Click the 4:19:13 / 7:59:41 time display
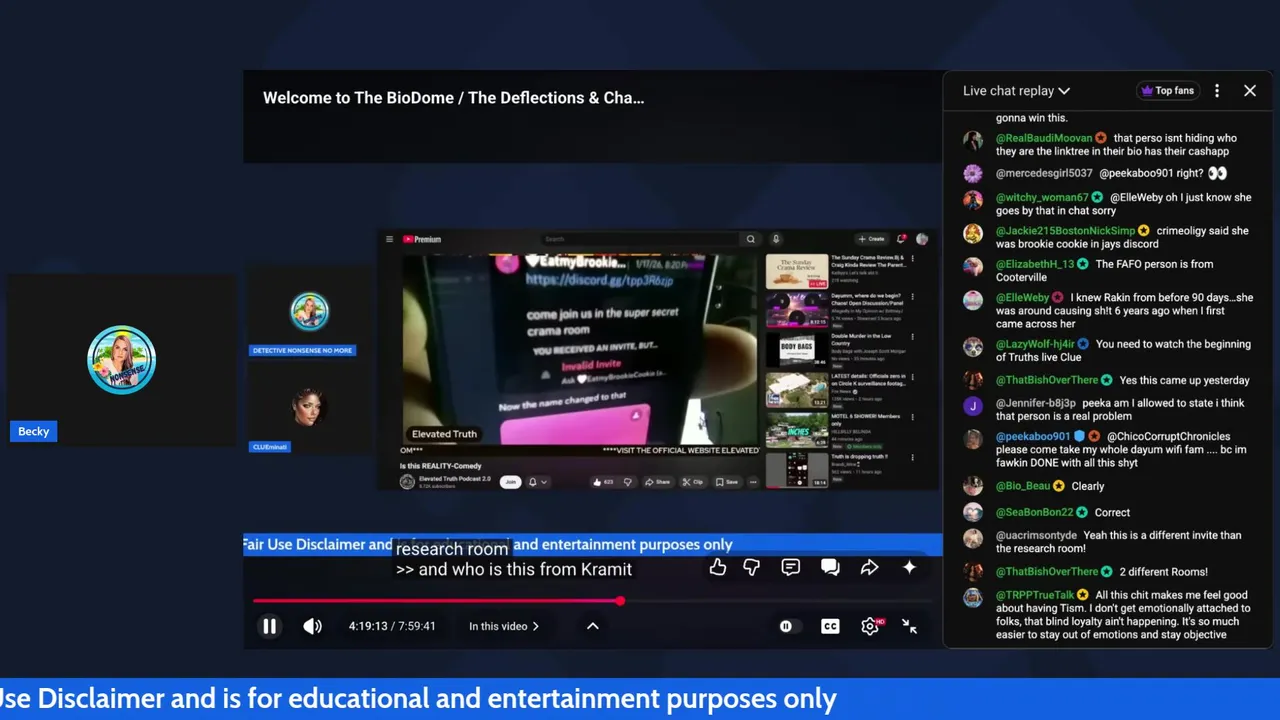1280x720 pixels. click(392, 627)
